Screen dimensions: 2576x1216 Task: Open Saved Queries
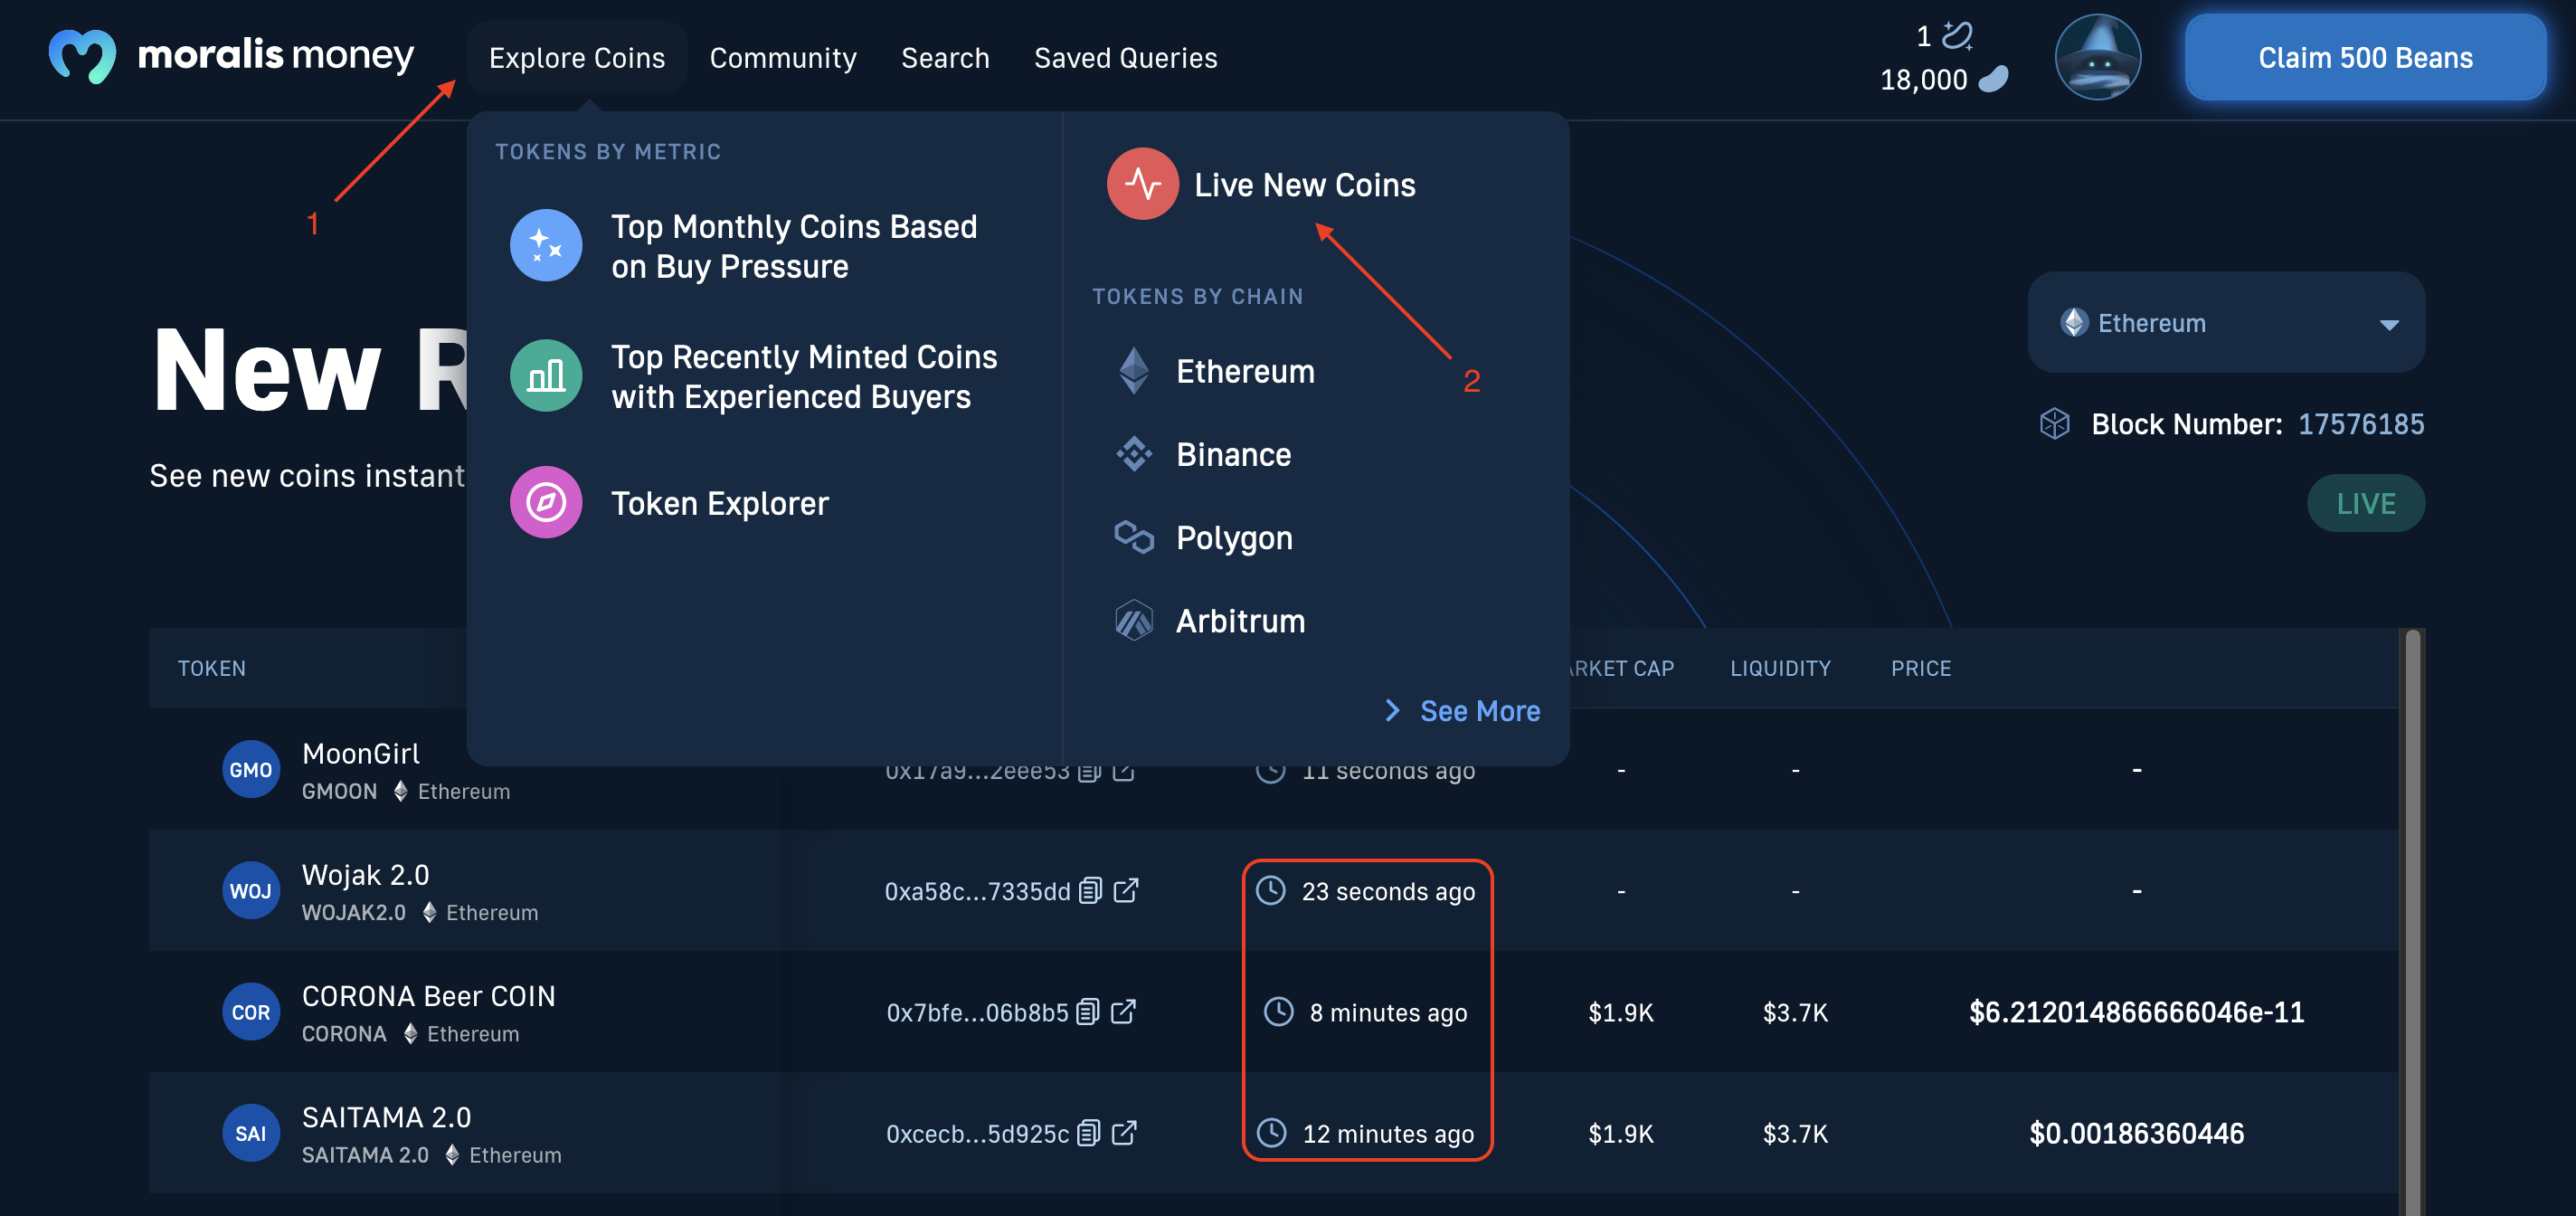(1125, 58)
